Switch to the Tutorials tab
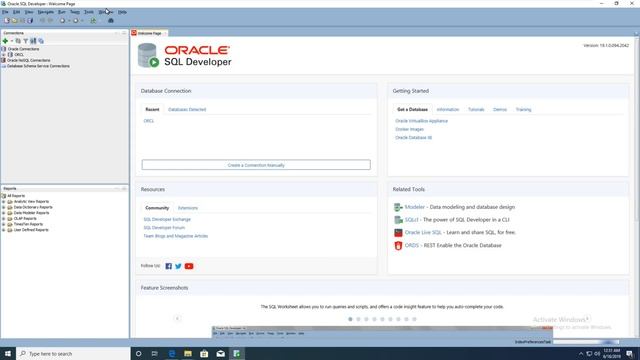This screenshot has width=640, height=360. [x=476, y=110]
